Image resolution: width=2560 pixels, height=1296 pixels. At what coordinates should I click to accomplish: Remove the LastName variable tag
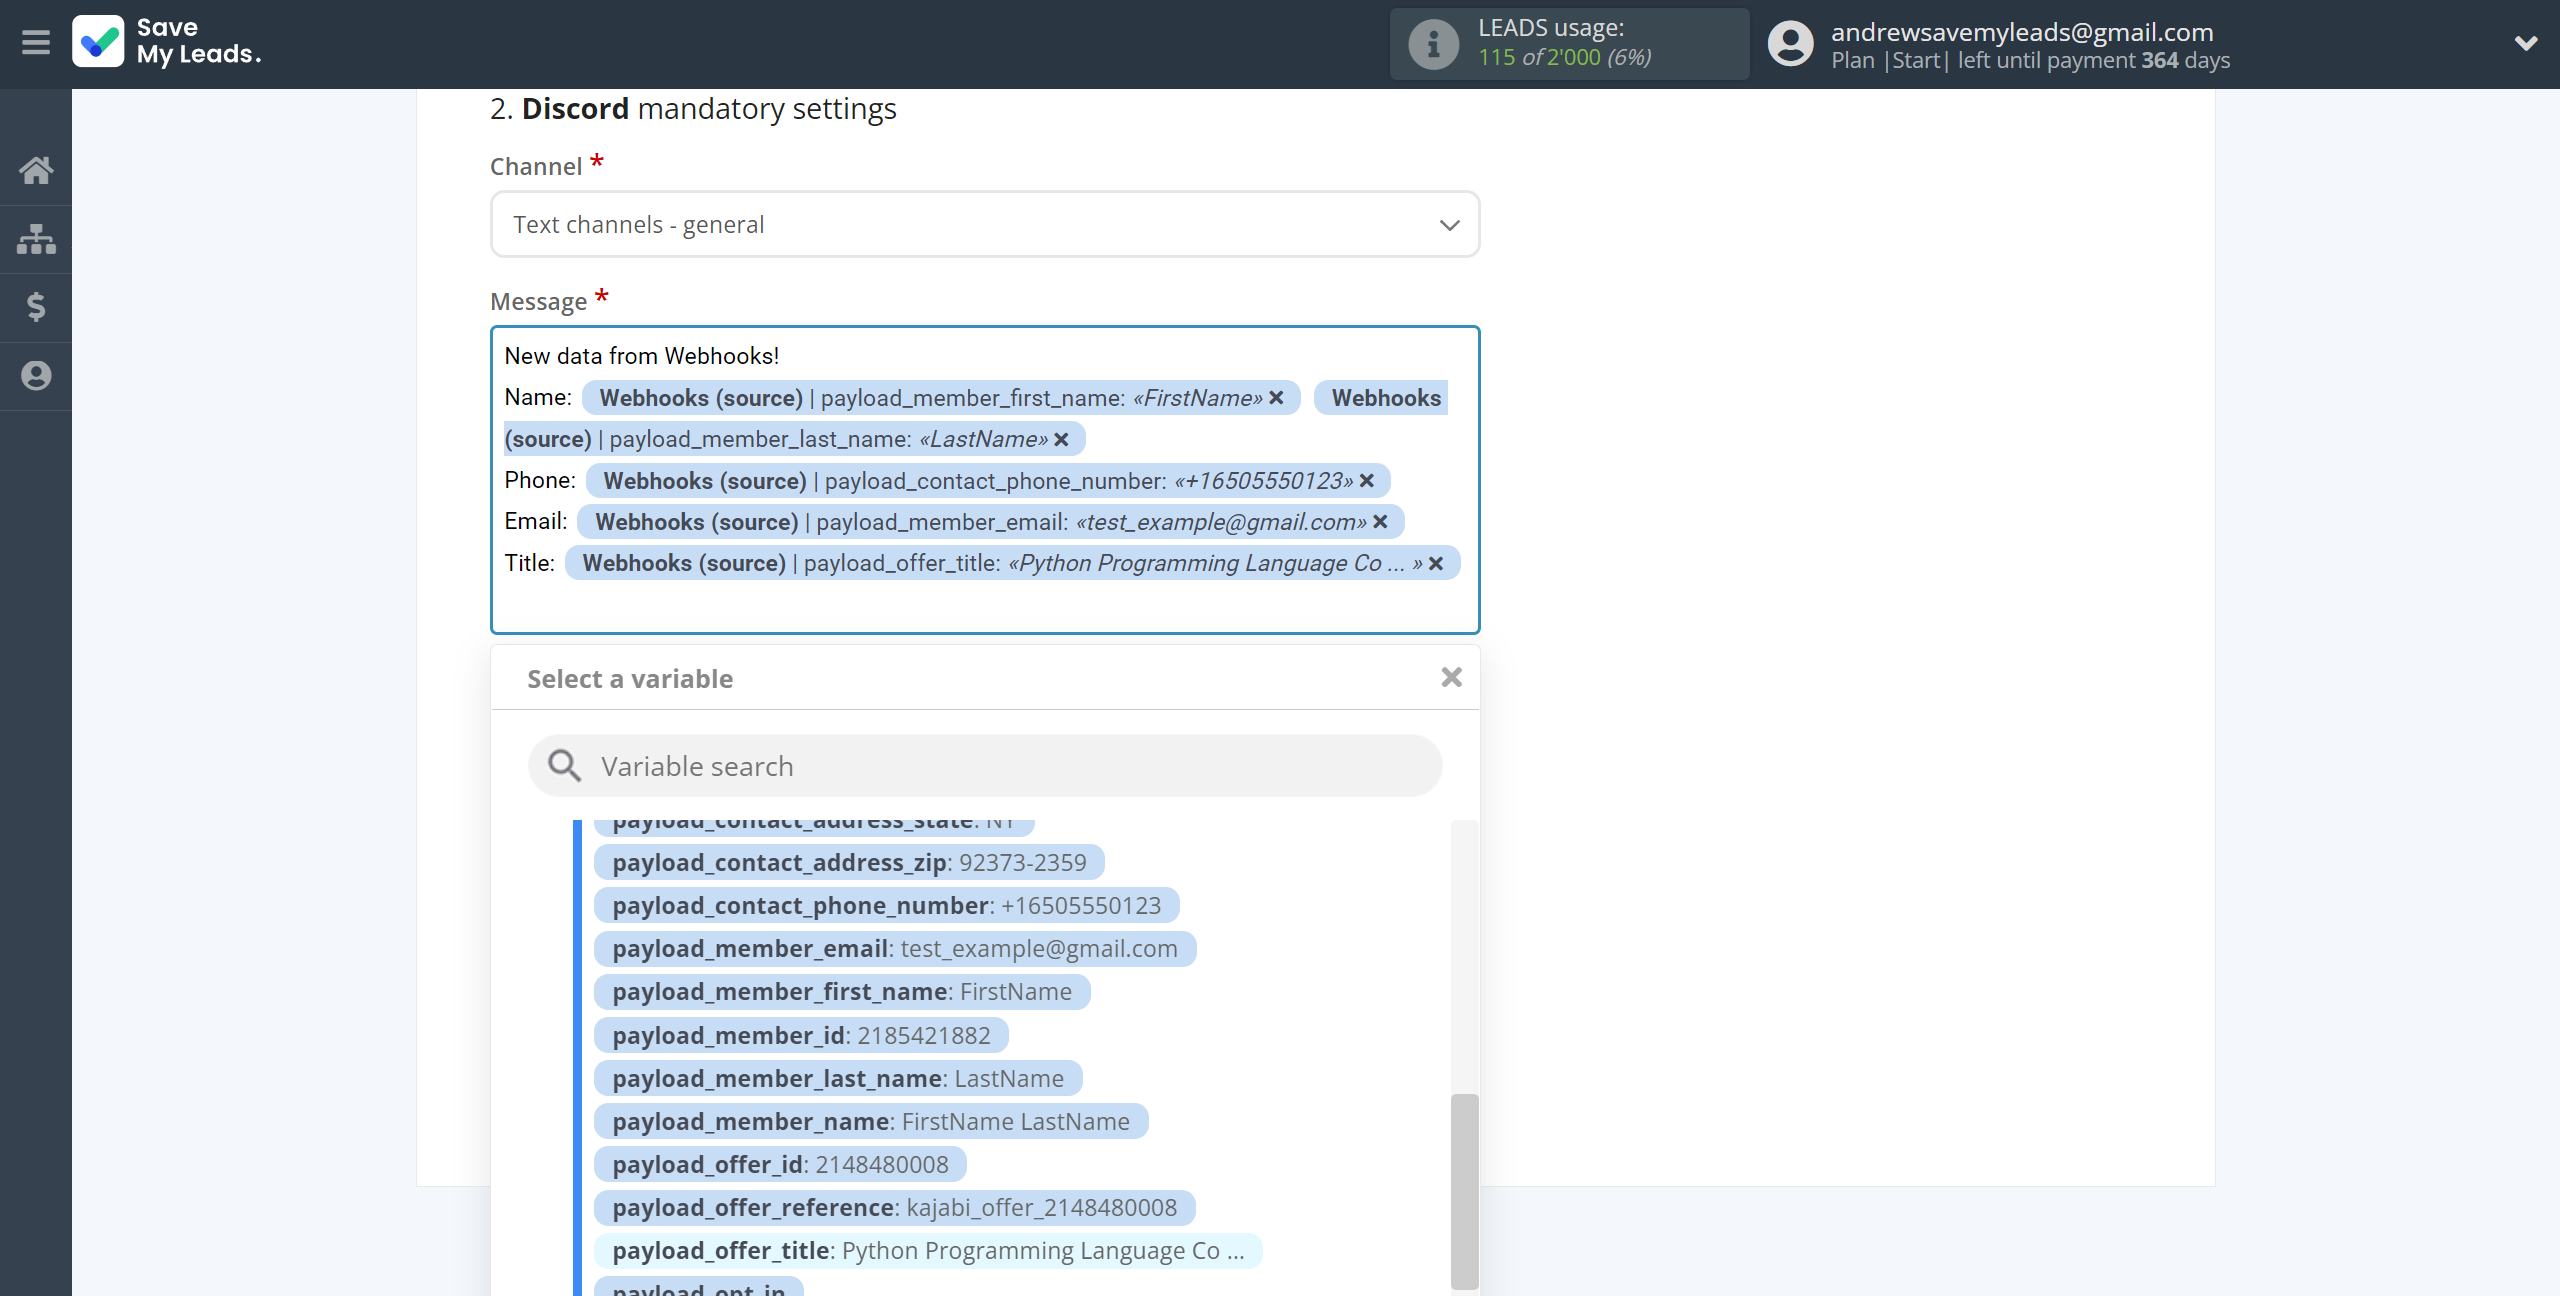(x=1061, y=440)
